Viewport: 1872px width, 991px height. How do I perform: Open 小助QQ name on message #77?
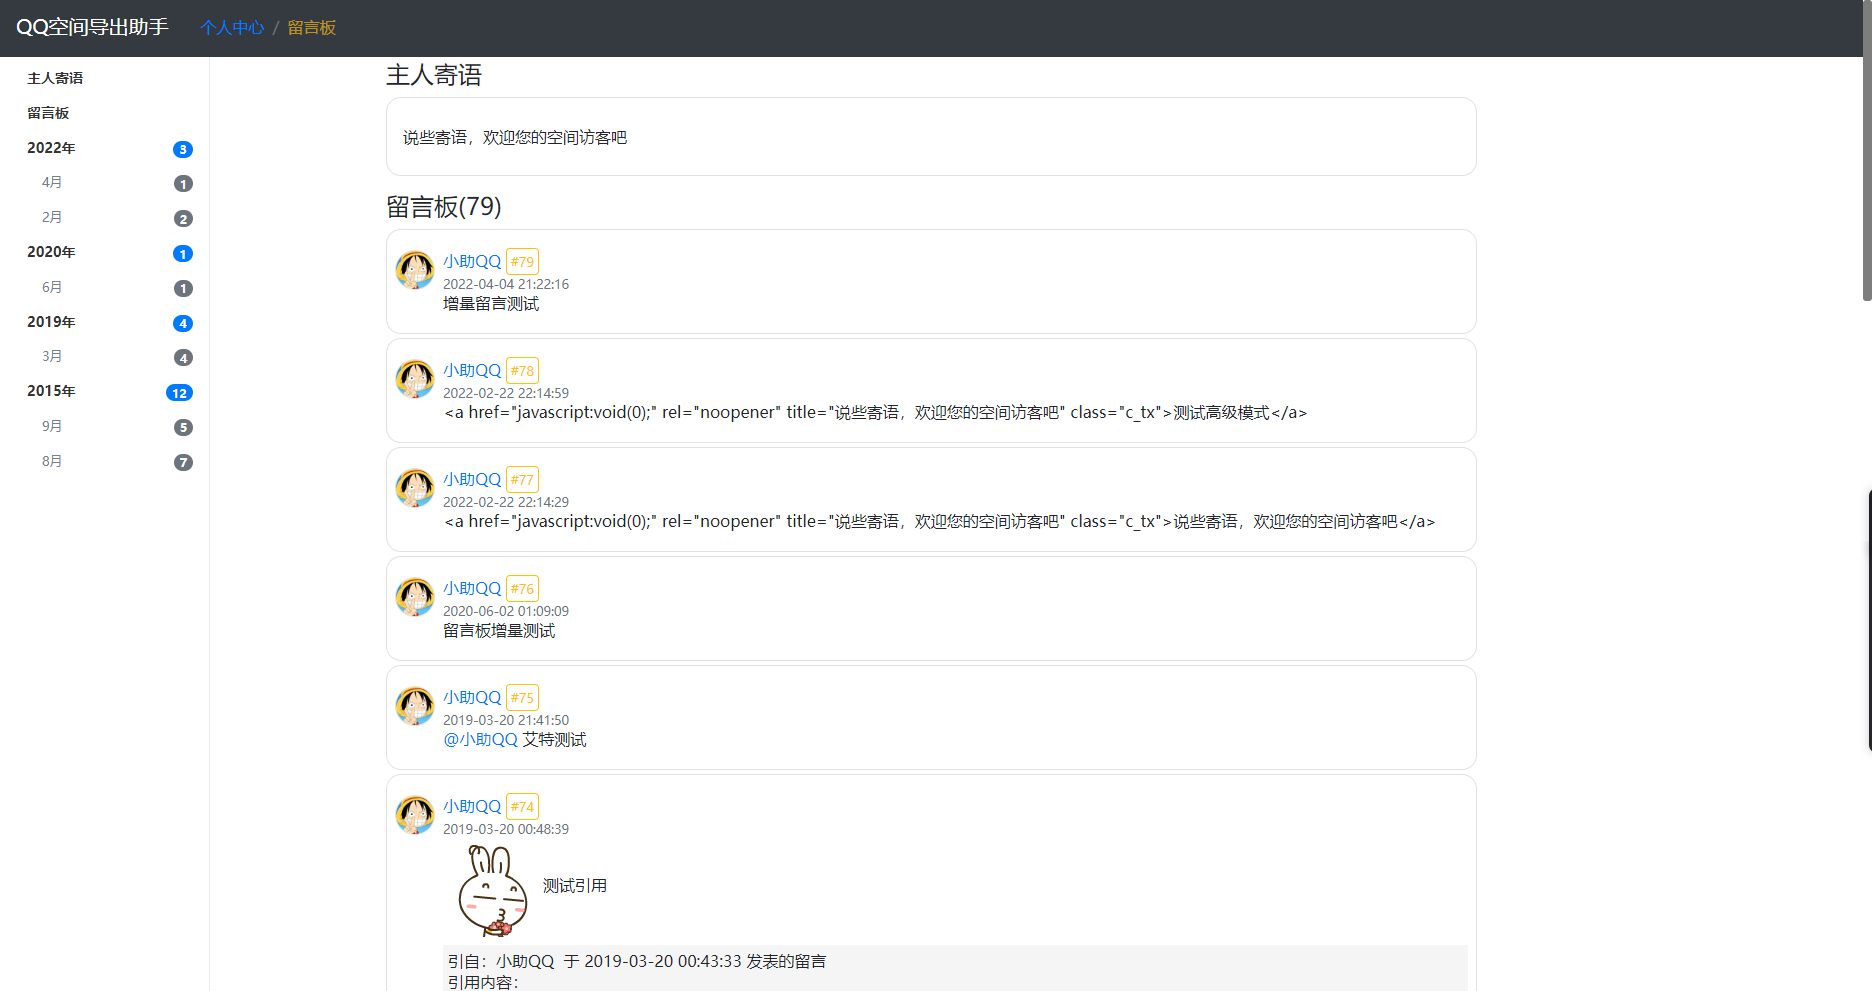coord(472,479)
